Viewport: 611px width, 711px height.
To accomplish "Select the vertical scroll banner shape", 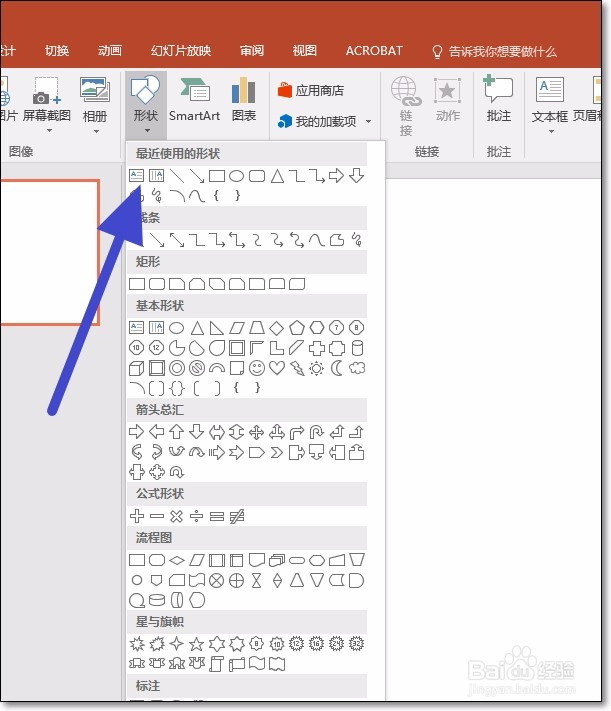I will 216,664.
